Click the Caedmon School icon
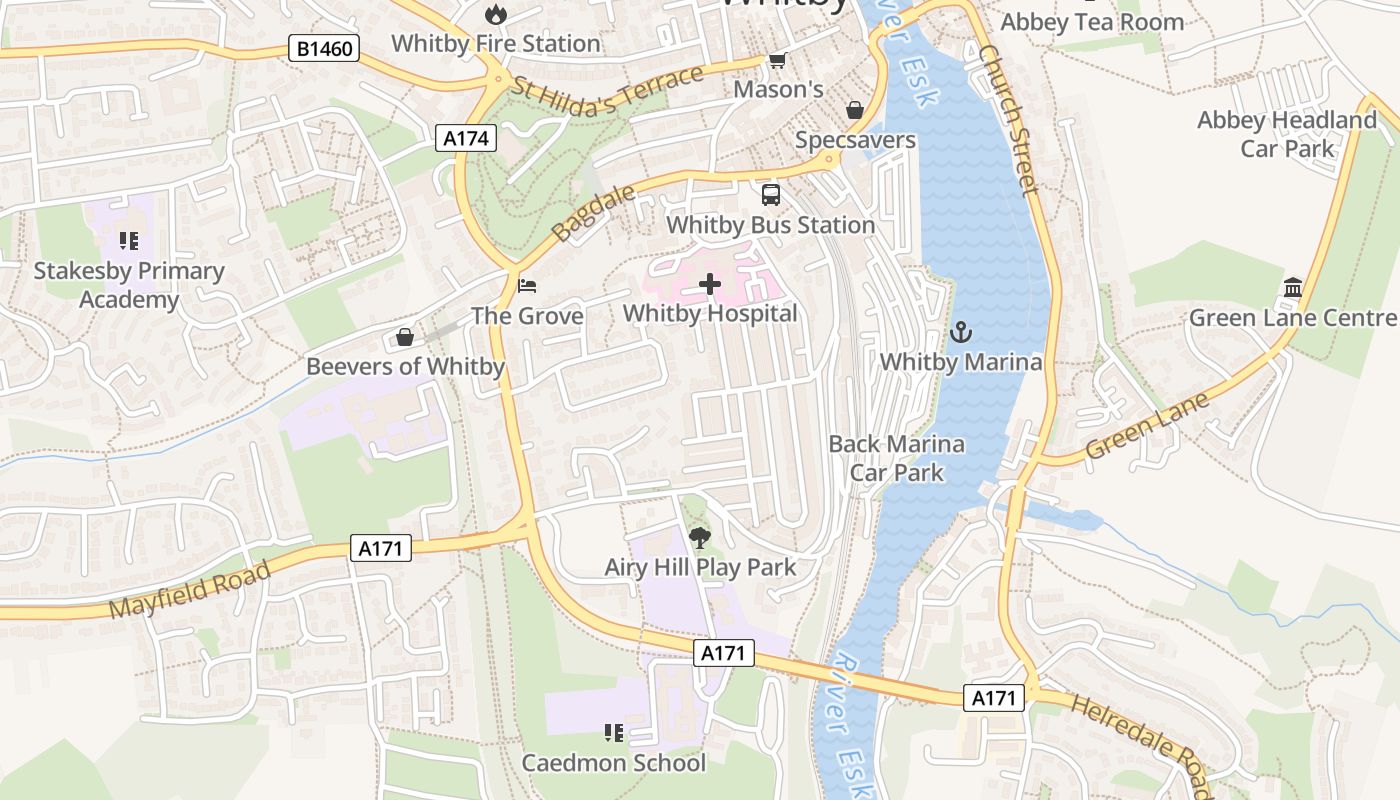The height and width of the screenshot is (800, 1400). point(614,733)
